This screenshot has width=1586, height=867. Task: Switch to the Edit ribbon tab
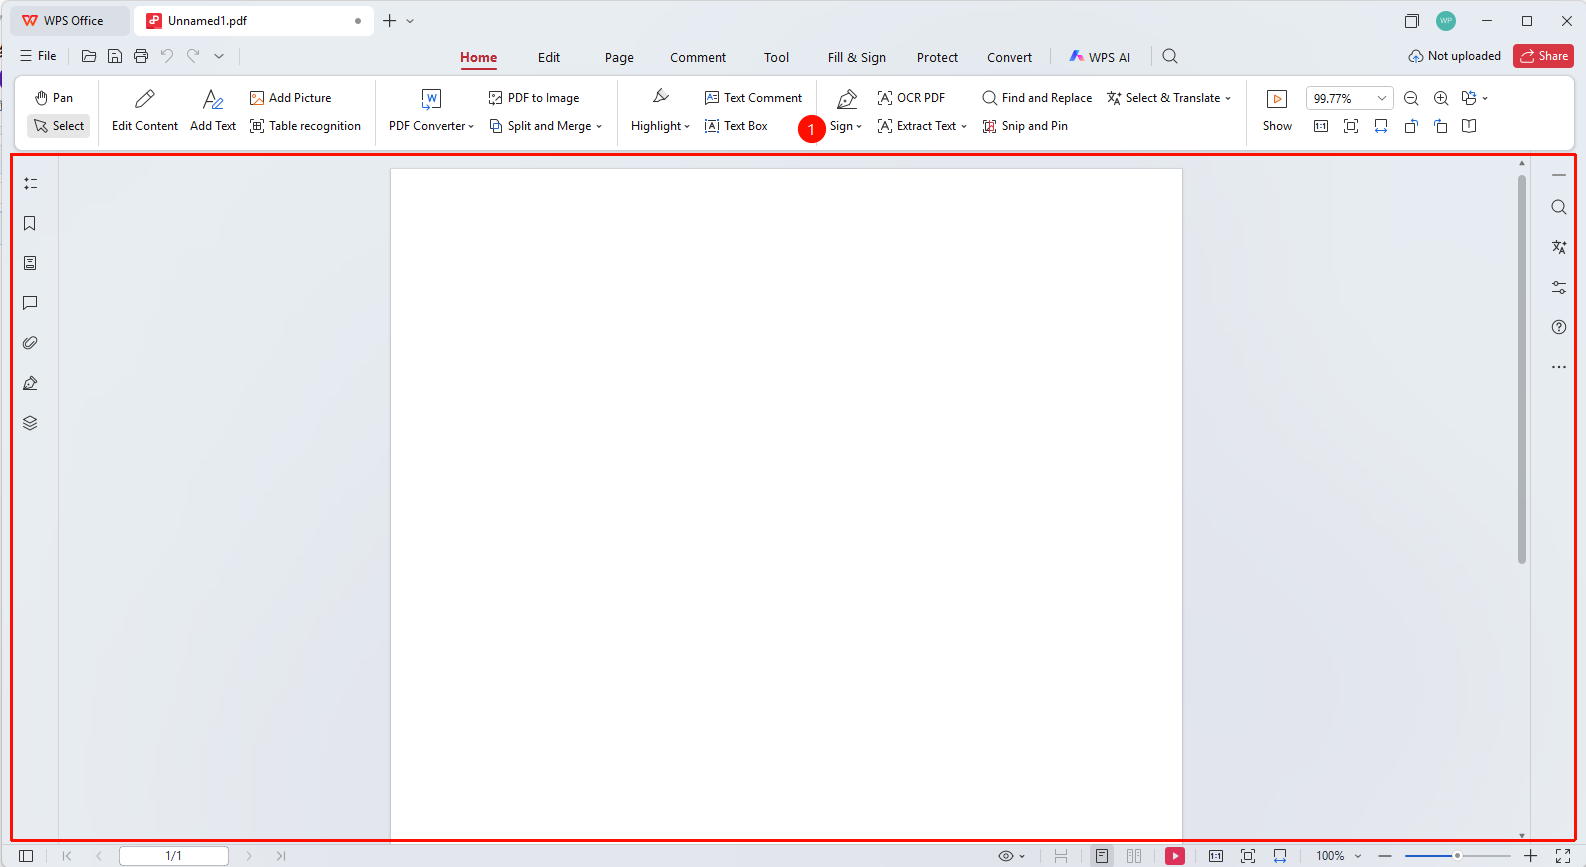(549, 57)
